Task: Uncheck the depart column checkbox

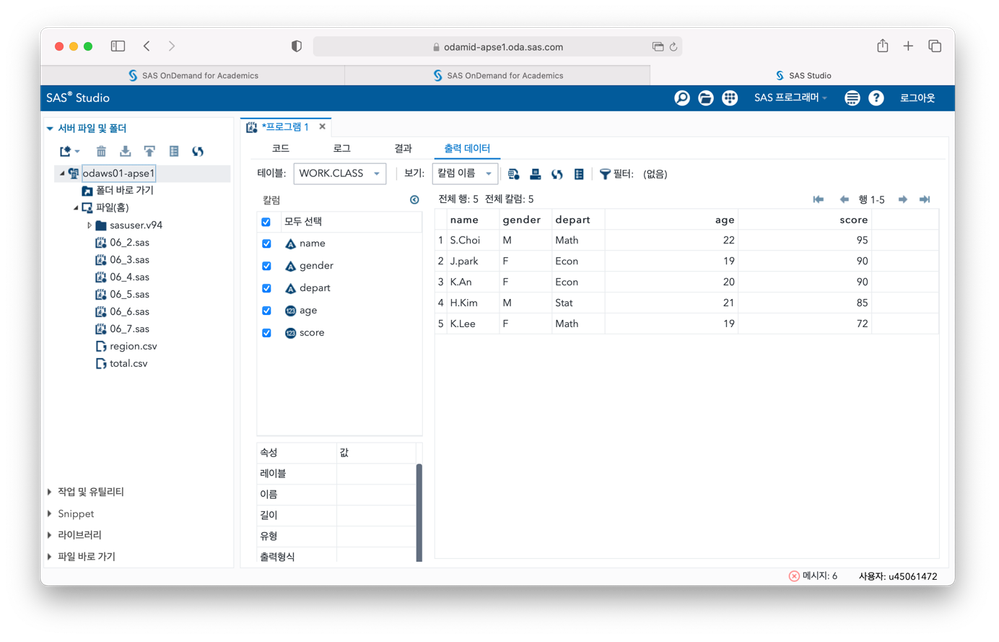Action: (266, 289)
